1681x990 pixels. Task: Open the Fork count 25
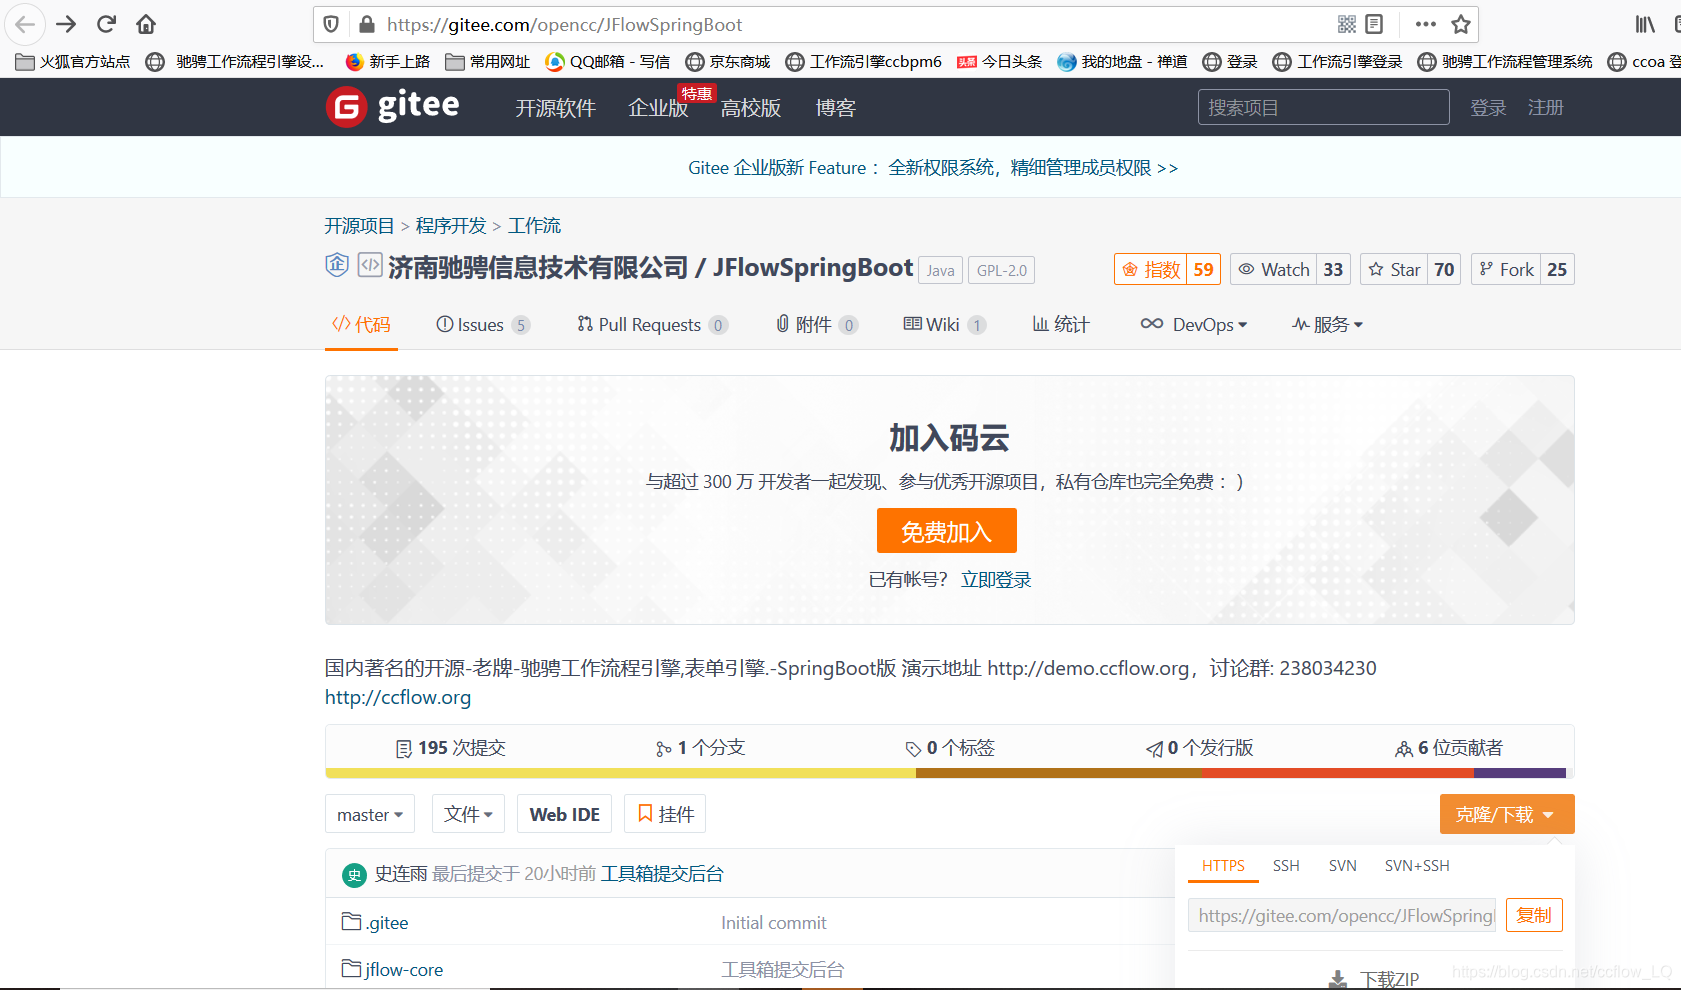[1557, 270]
